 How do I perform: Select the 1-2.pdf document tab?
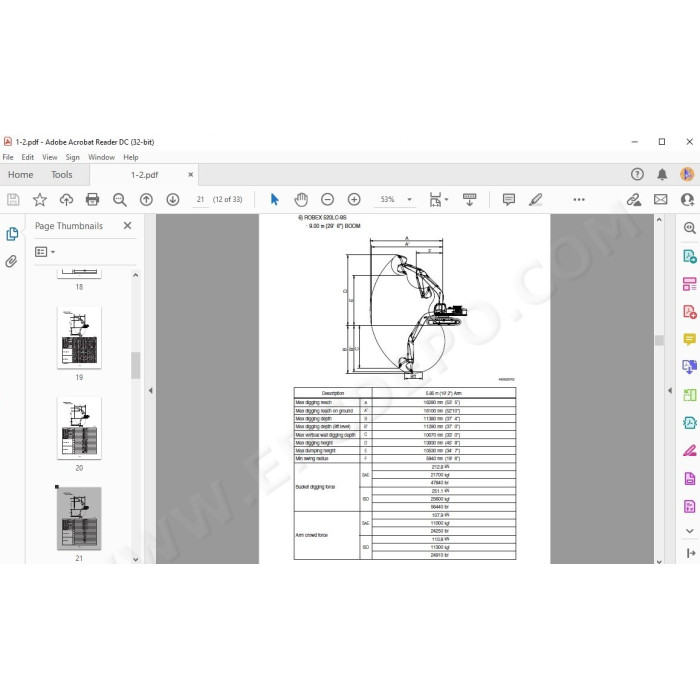[144, 175]
